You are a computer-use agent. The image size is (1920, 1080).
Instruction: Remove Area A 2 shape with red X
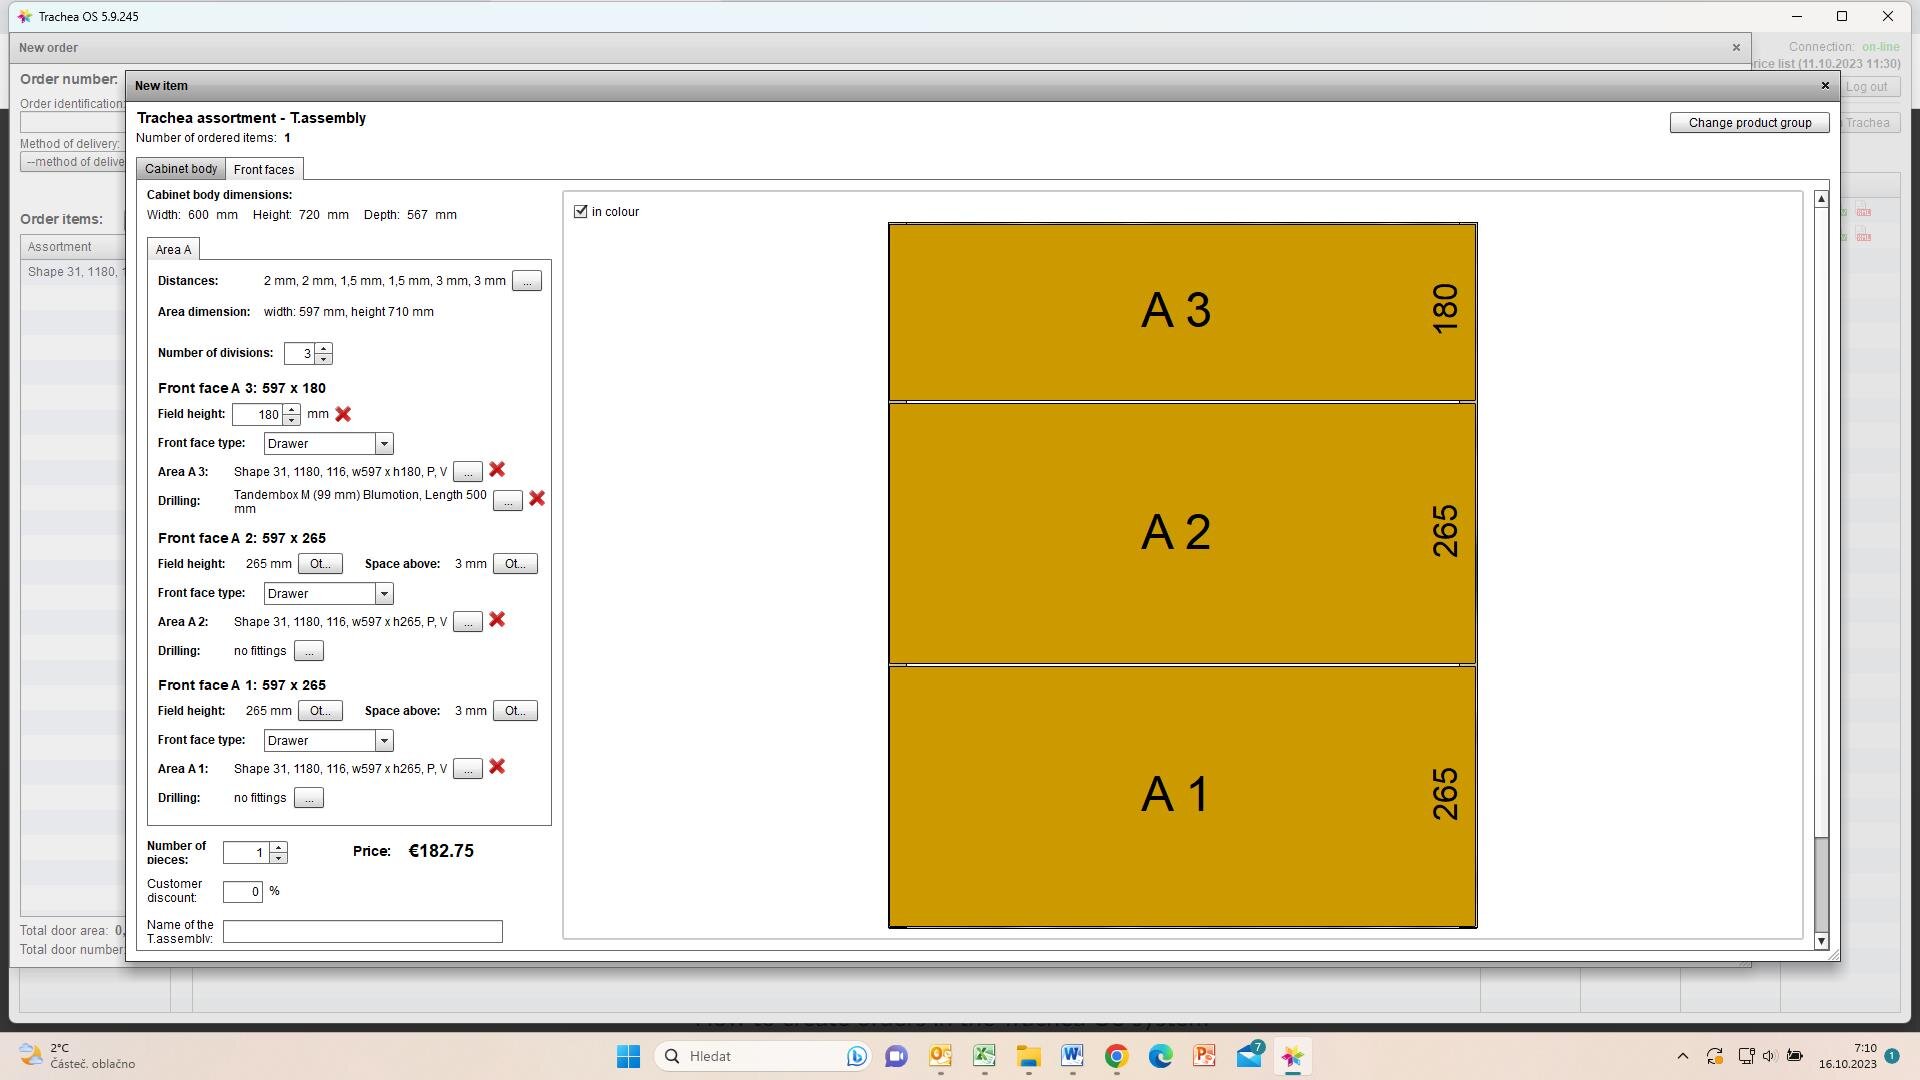coord(497,620)
